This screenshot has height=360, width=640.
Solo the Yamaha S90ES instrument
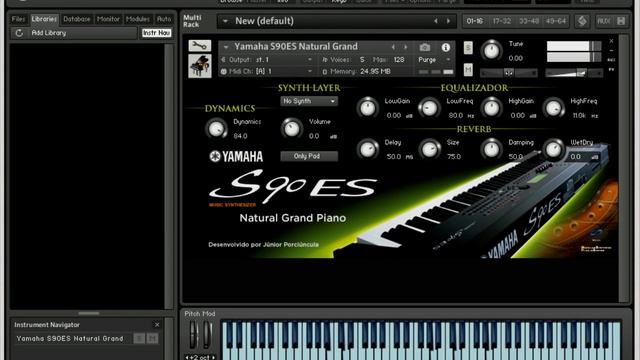coord(468,48)
